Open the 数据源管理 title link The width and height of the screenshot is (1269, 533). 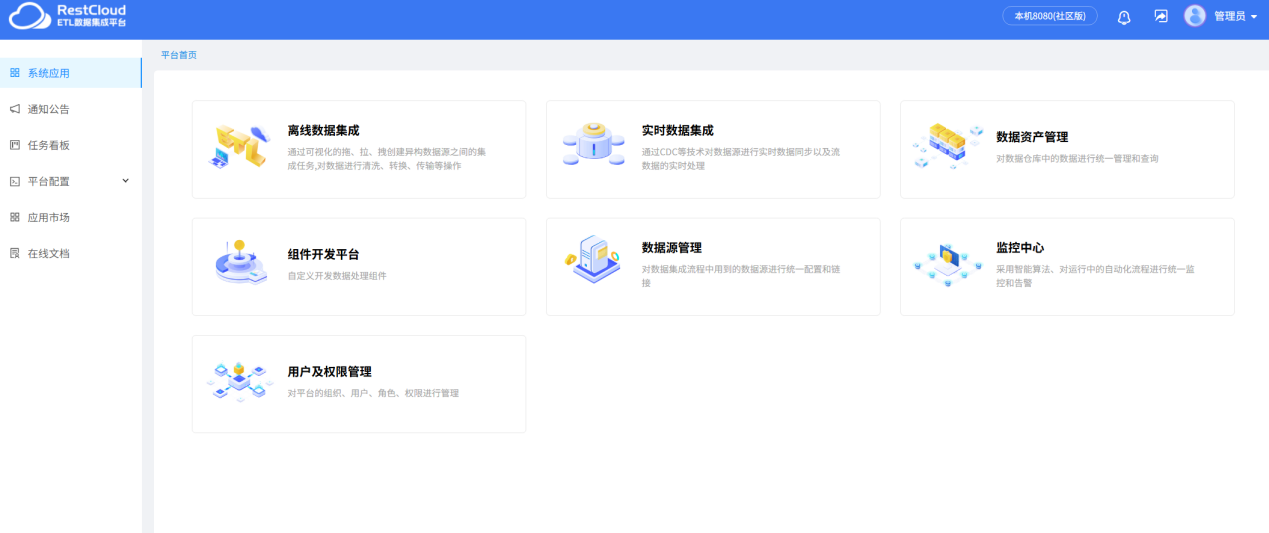(671, 247)
